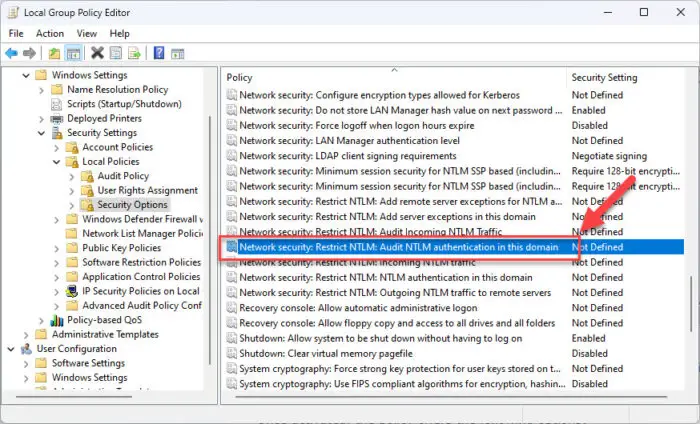This screenshot has width=700, height=424.
Task: Expand the Software Restriction Policies node
Action: (56, 263)
